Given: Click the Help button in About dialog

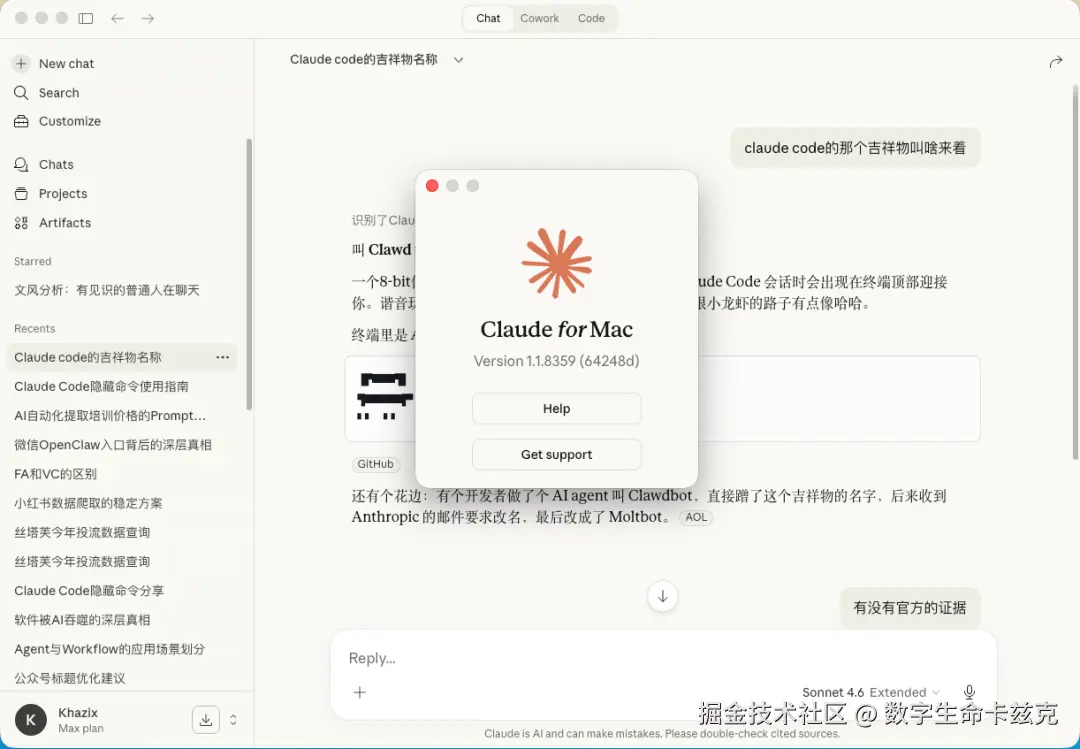Looking at the screenshot, I should (x=557, y=409).
